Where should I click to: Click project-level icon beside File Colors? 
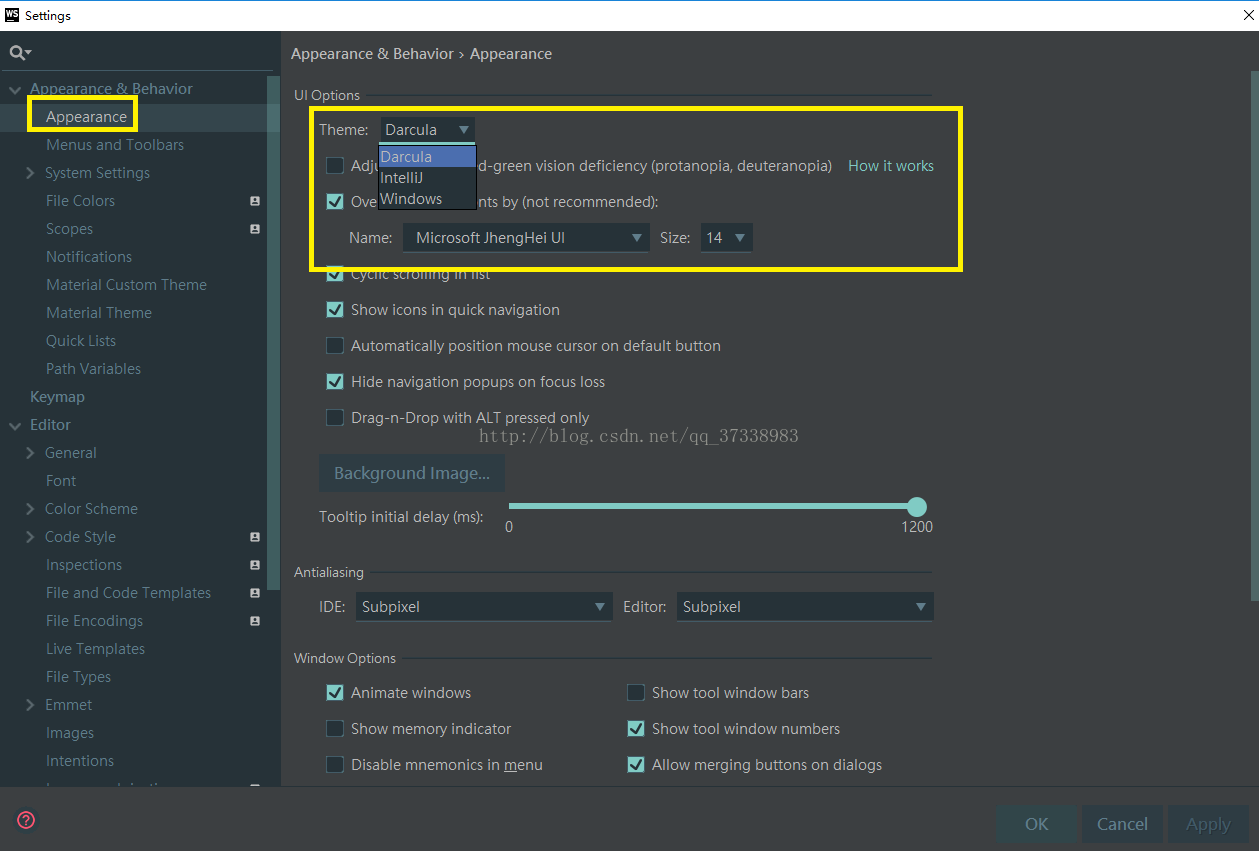pyautogui.click(x=255, y=201)
